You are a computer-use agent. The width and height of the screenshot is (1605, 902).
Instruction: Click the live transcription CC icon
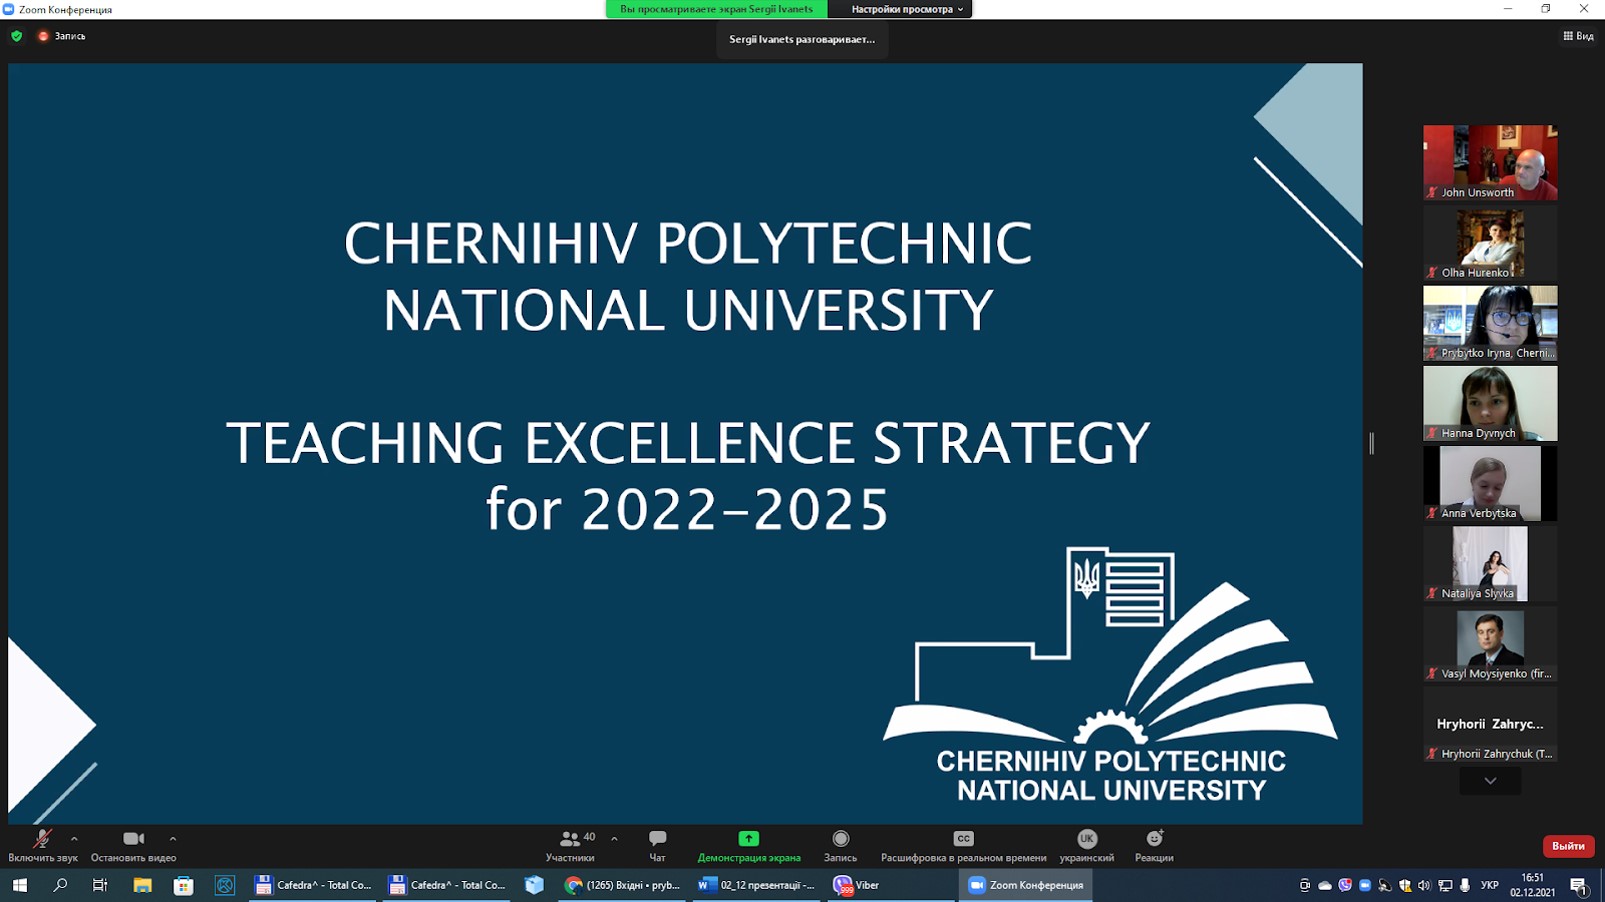[963, 839]
